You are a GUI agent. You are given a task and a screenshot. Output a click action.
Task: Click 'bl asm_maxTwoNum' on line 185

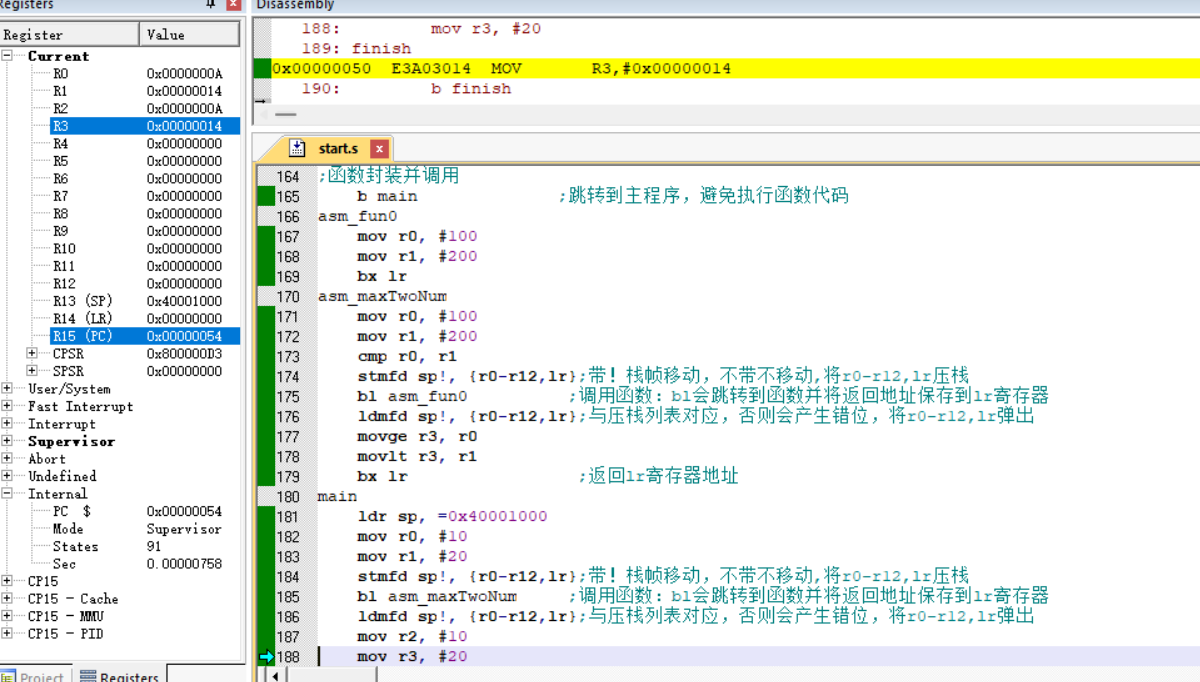point(437,596)
